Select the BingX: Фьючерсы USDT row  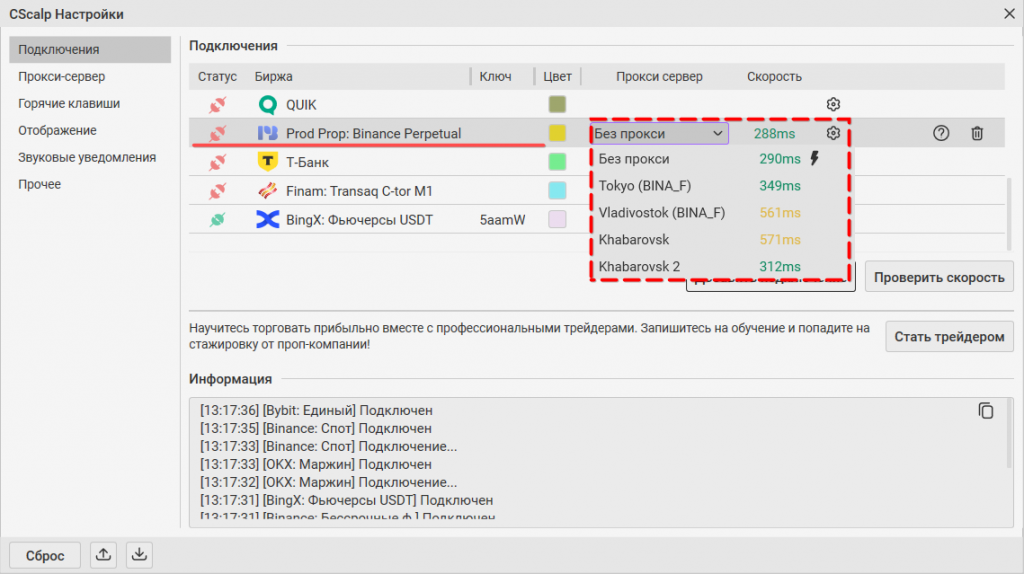click(359, 219)
